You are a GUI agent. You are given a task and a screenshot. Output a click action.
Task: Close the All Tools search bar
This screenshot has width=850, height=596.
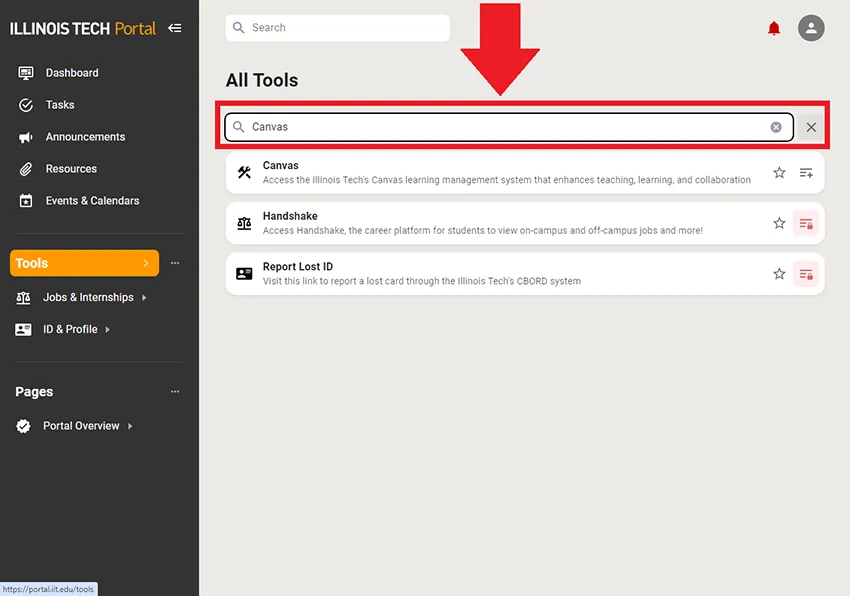pos(811,127)
